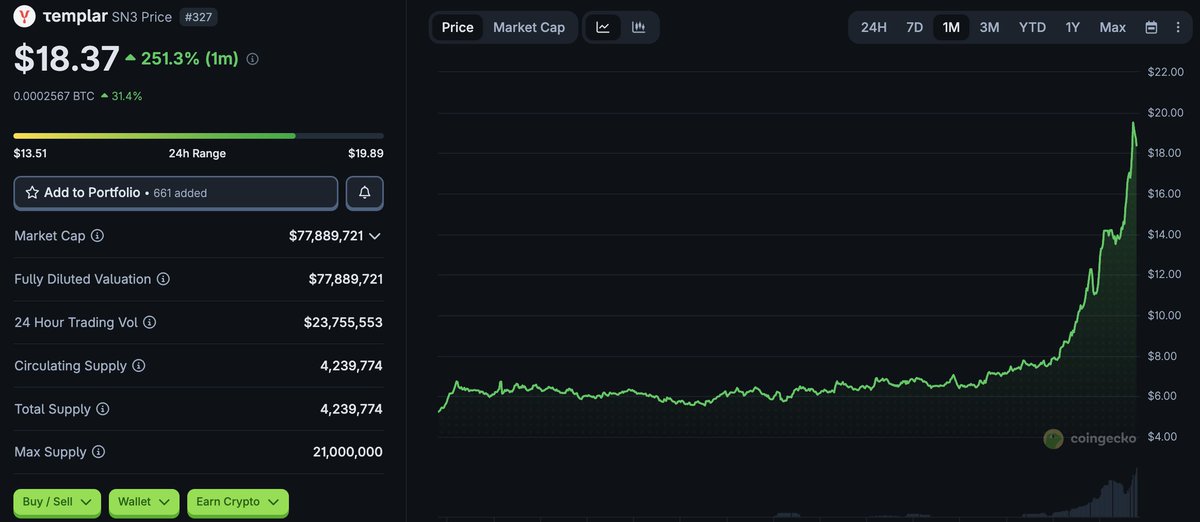Click the $18.37 price value

(67, 59)
